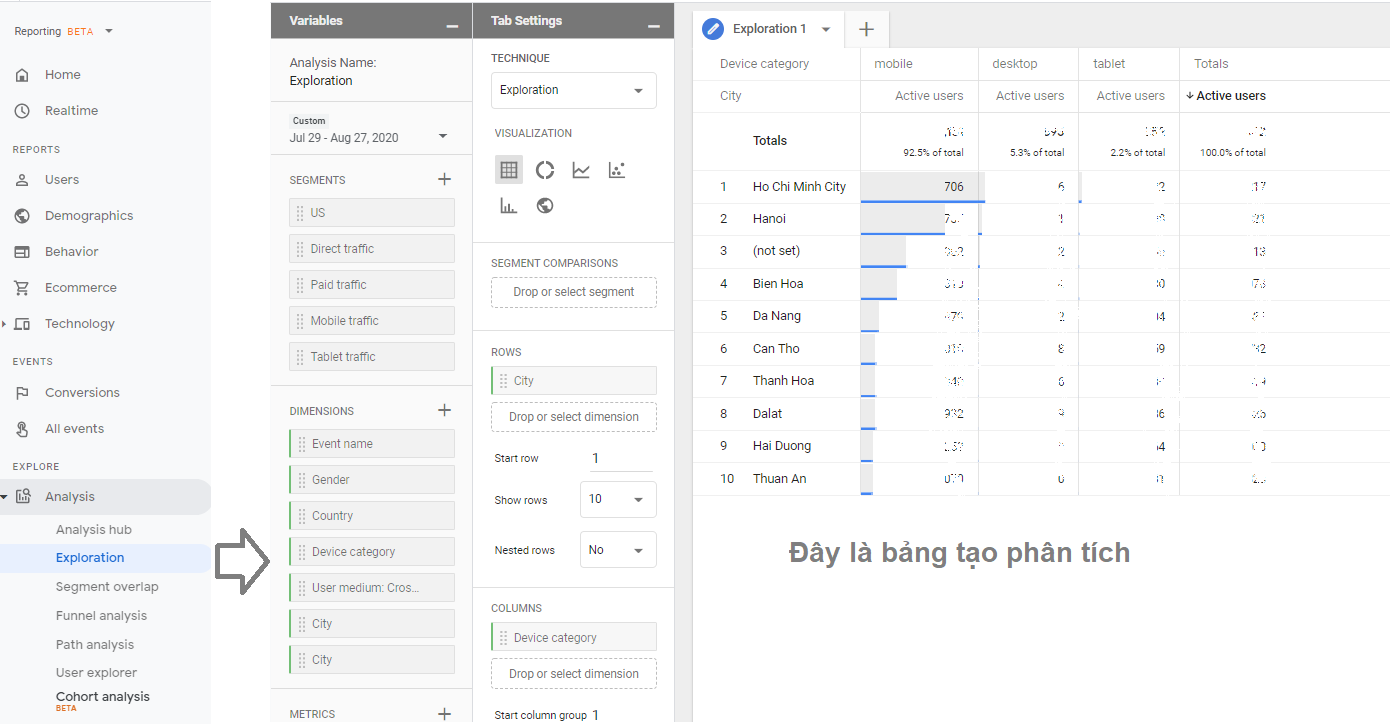The width and height of the screenshot is (1393, 724).
Task: Click the Start row input field
Action: point(620,458)
